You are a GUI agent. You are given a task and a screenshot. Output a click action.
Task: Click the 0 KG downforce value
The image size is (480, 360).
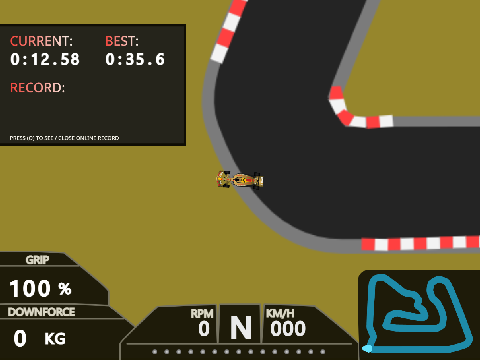39,339
